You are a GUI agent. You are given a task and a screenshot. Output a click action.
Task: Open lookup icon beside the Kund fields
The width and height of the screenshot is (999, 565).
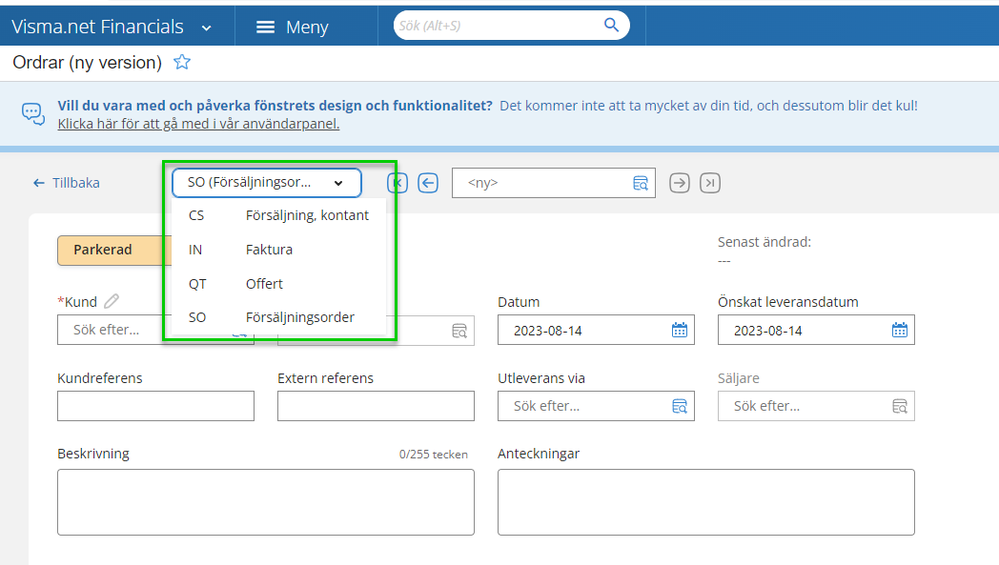pos(459,331)
